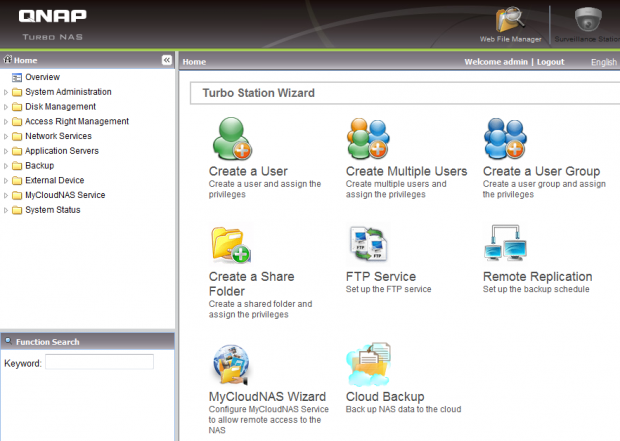
Task: Open the Remote Replication wizard link
Action: tap(537, 276)
